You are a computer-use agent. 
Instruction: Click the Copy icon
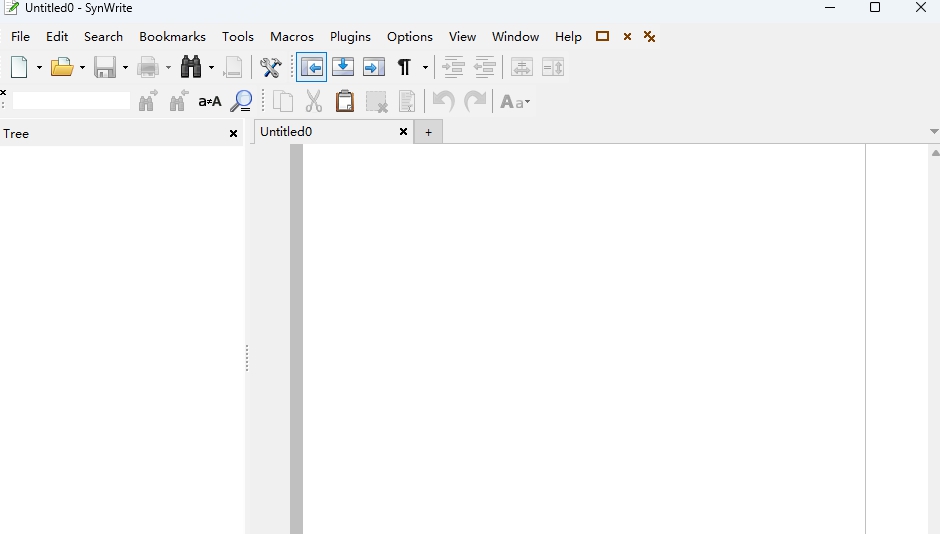[x=283, y=101]
